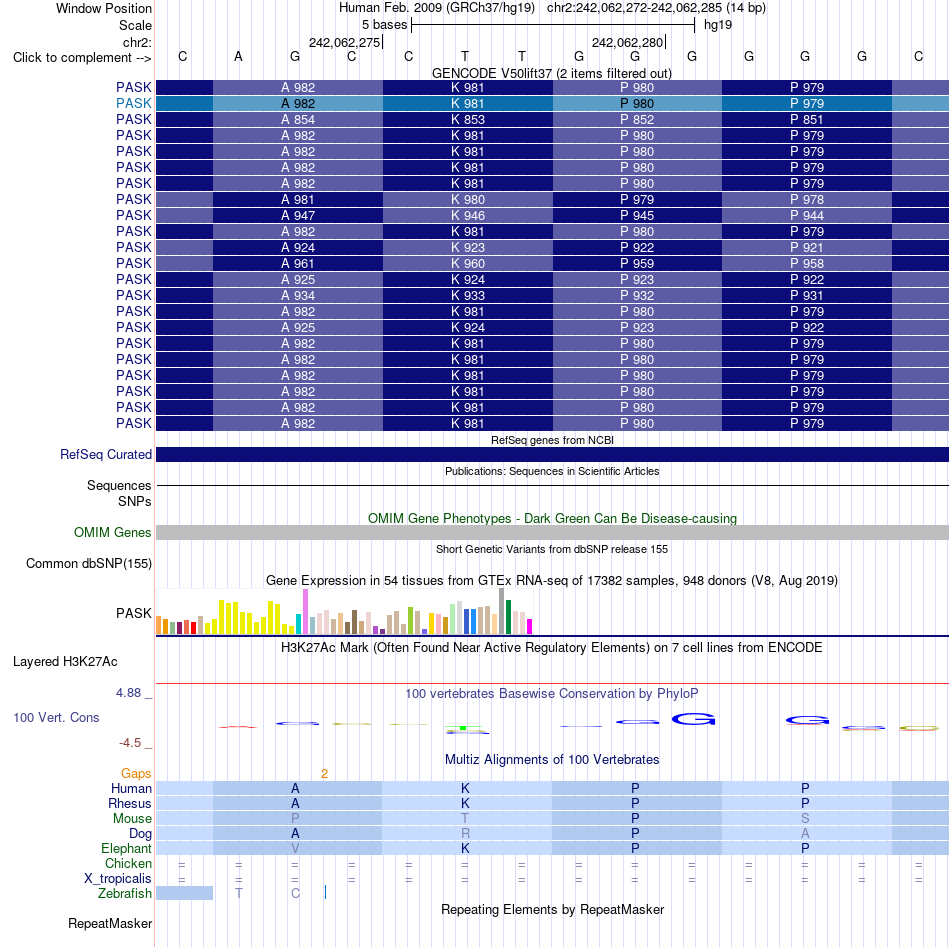The image size is (950, 947).
Task: Click codon cell 'A 961'
Action: pyautogui.click(x=298, y=264)
